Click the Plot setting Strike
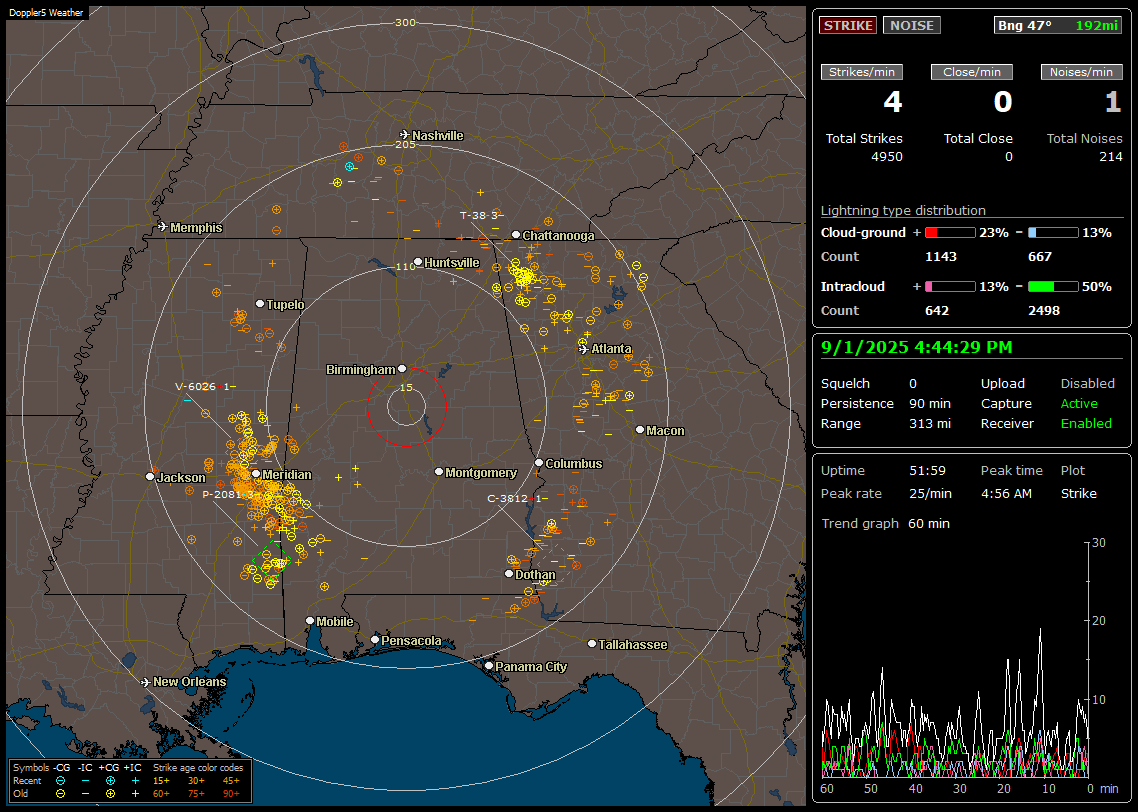 pyautogui.click(x=1078, y=493)
